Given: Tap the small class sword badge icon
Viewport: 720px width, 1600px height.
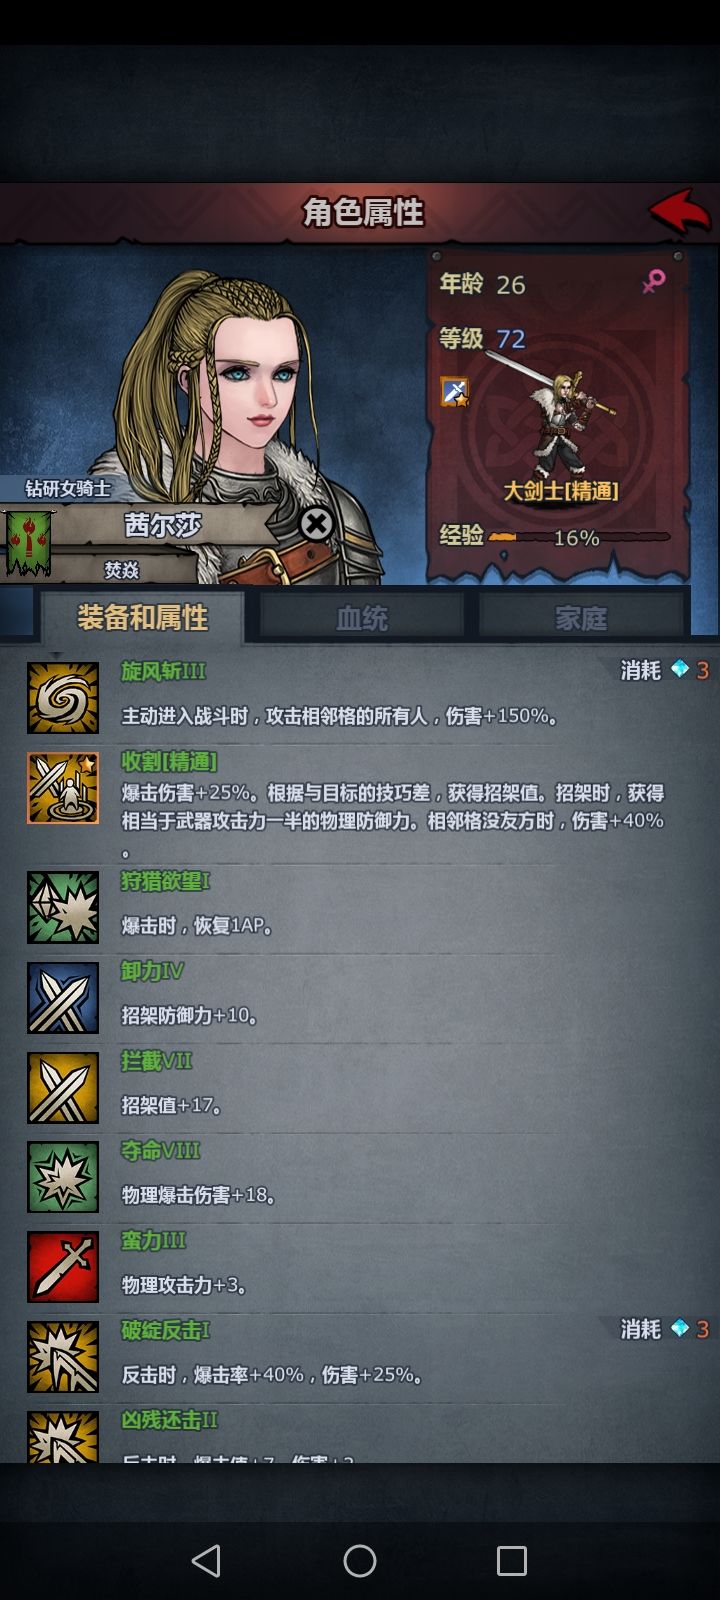Looking at the screenshot, I should [x=455, y=392].
